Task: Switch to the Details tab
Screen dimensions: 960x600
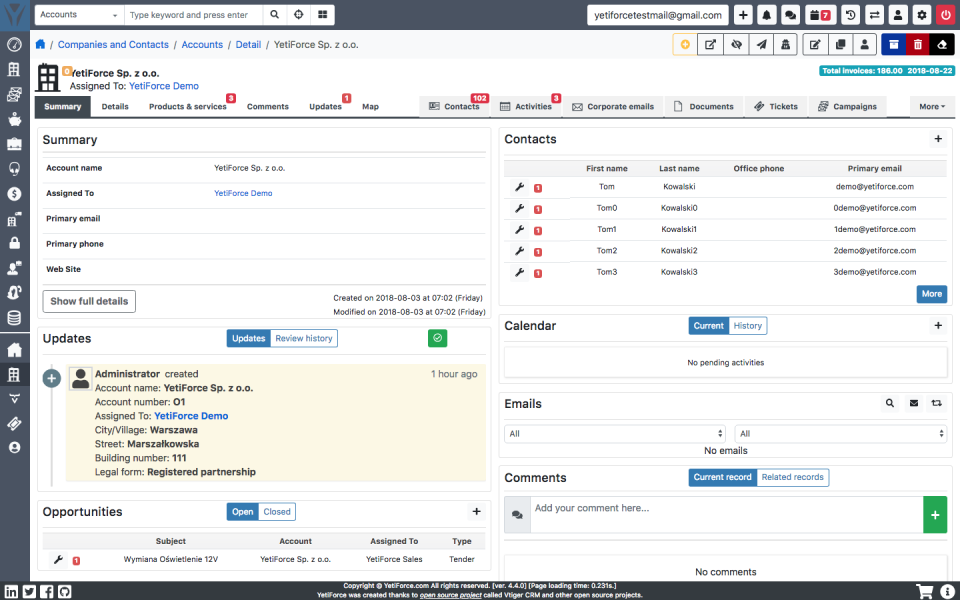Action: pos(115,106)
